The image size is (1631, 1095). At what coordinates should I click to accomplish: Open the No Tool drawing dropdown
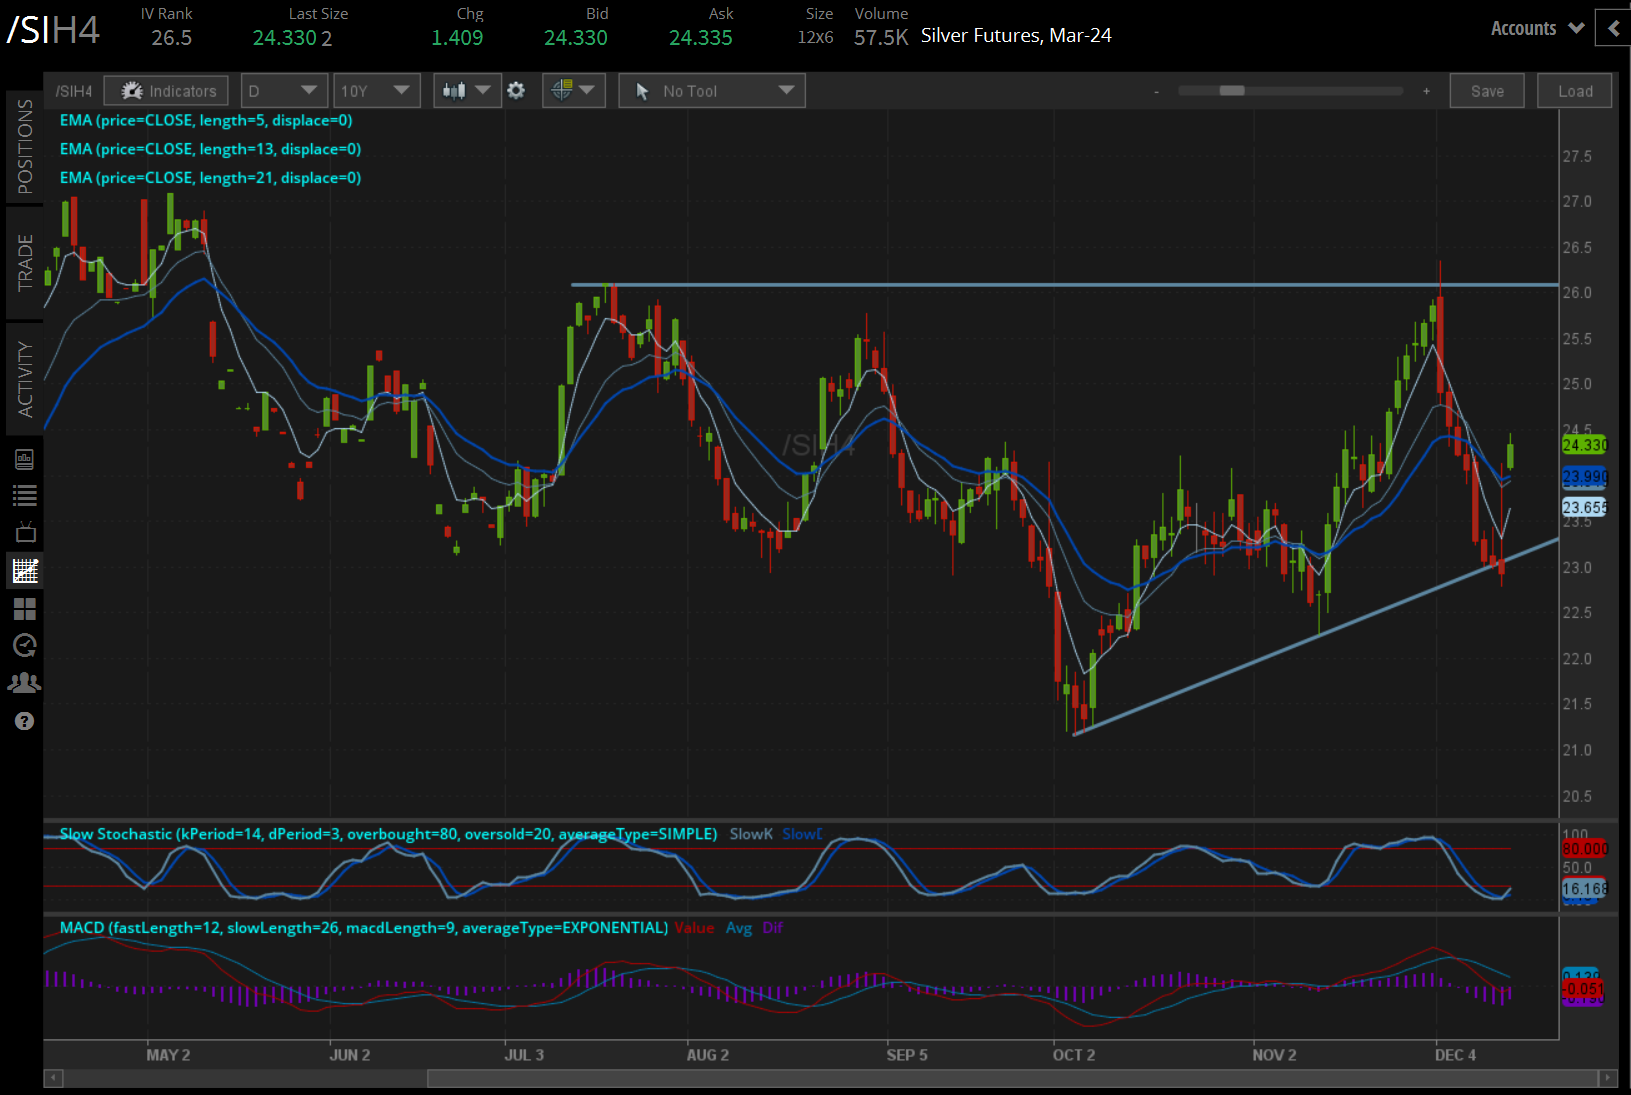tap(711, 91)
